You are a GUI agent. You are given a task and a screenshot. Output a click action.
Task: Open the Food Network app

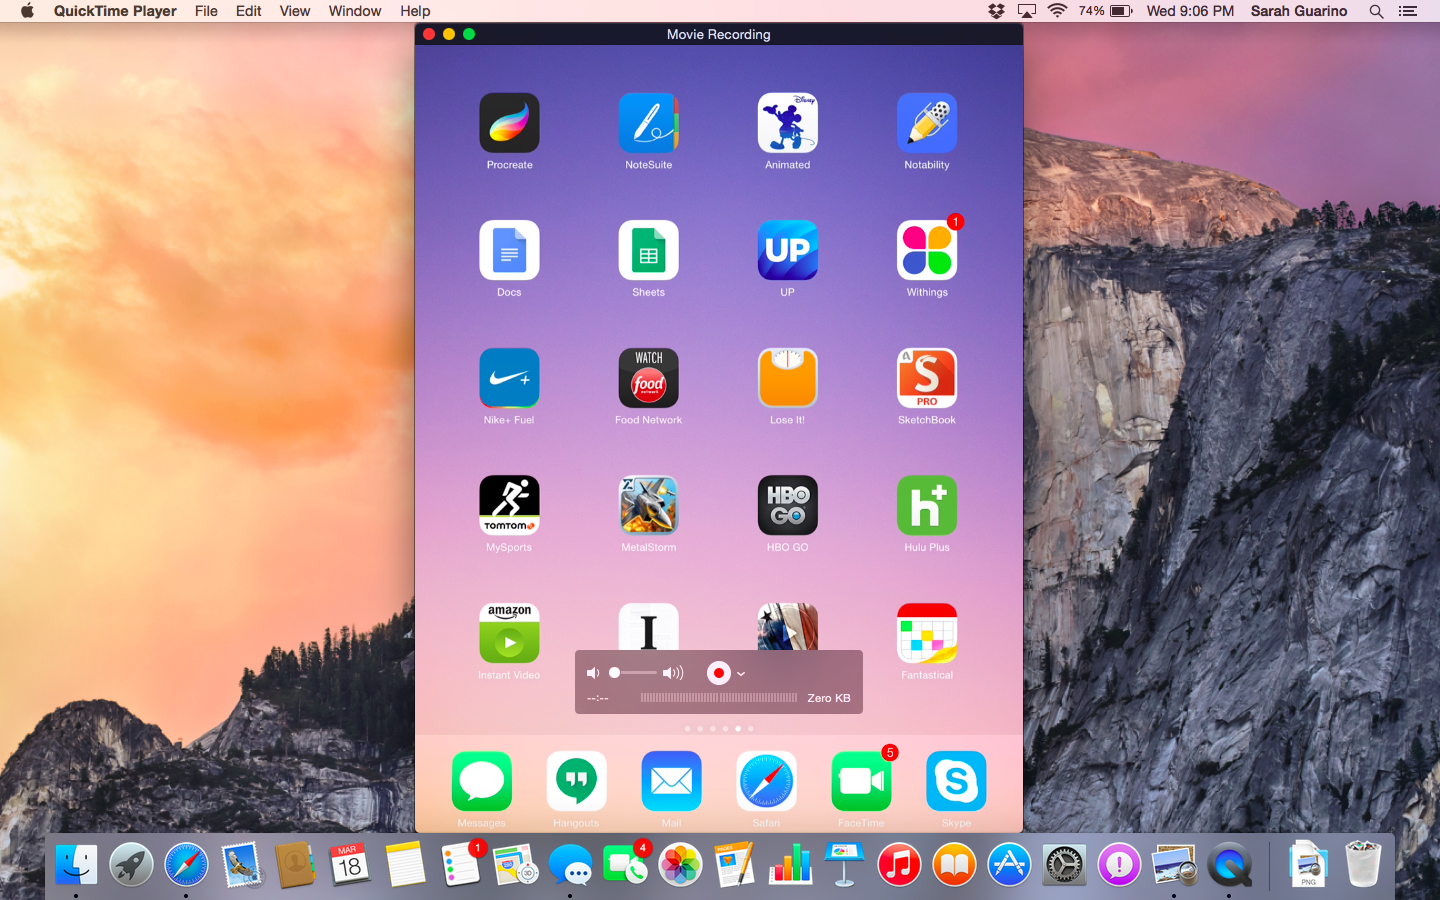pyautogui.click(x=648, y=378)
